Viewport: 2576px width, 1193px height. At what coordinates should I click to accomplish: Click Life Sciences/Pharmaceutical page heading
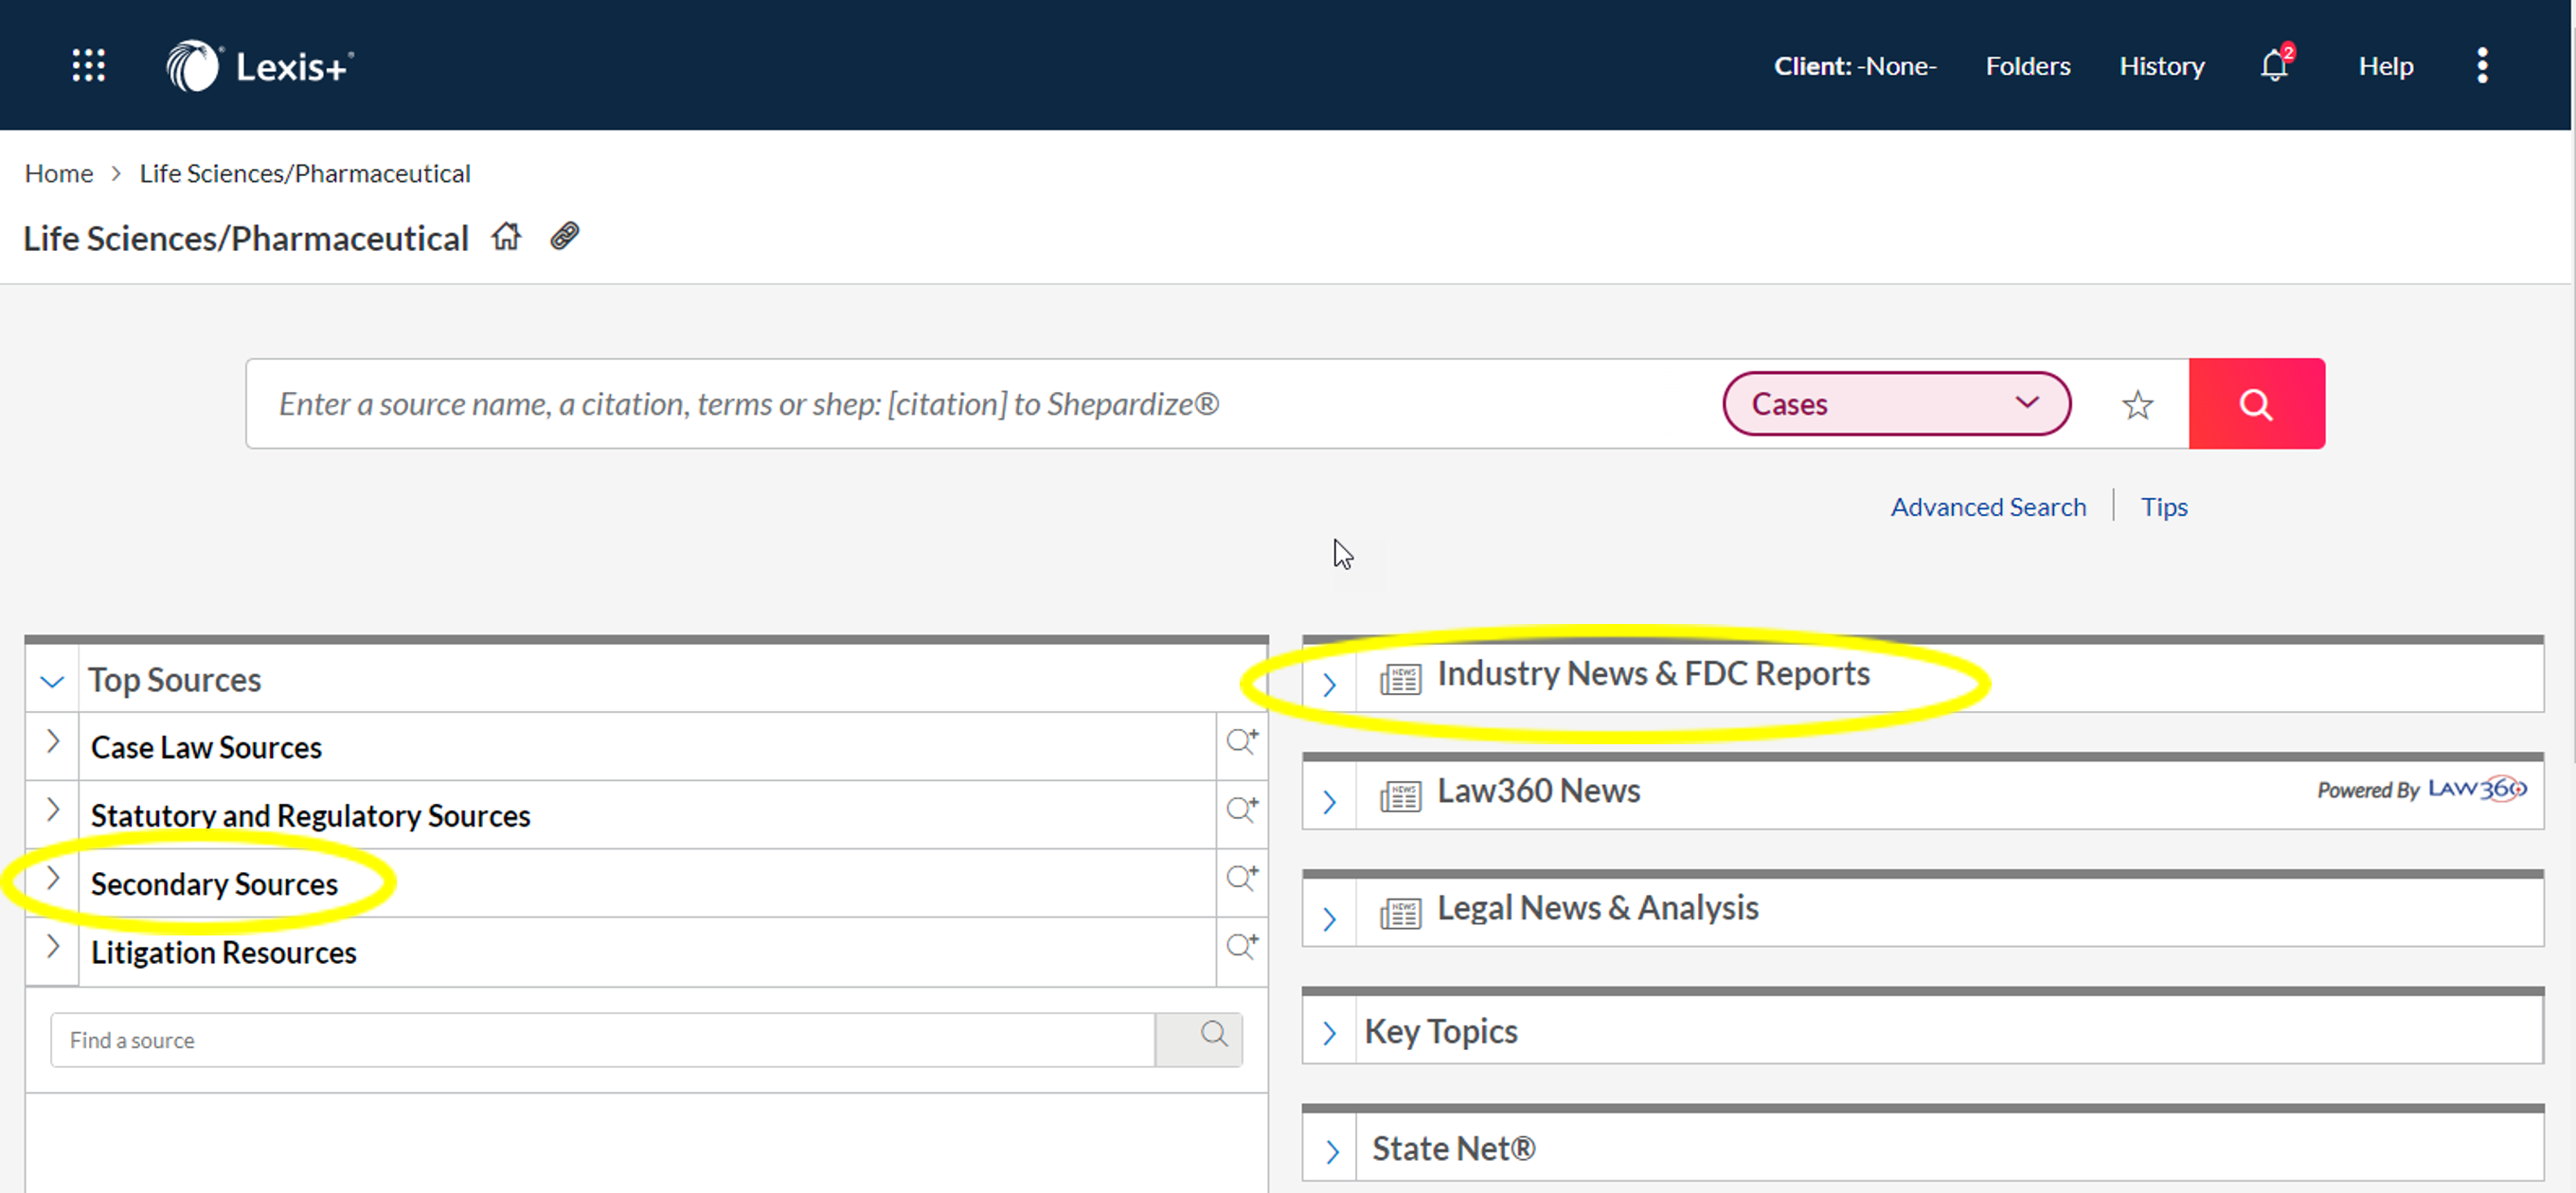coord(246,238)
